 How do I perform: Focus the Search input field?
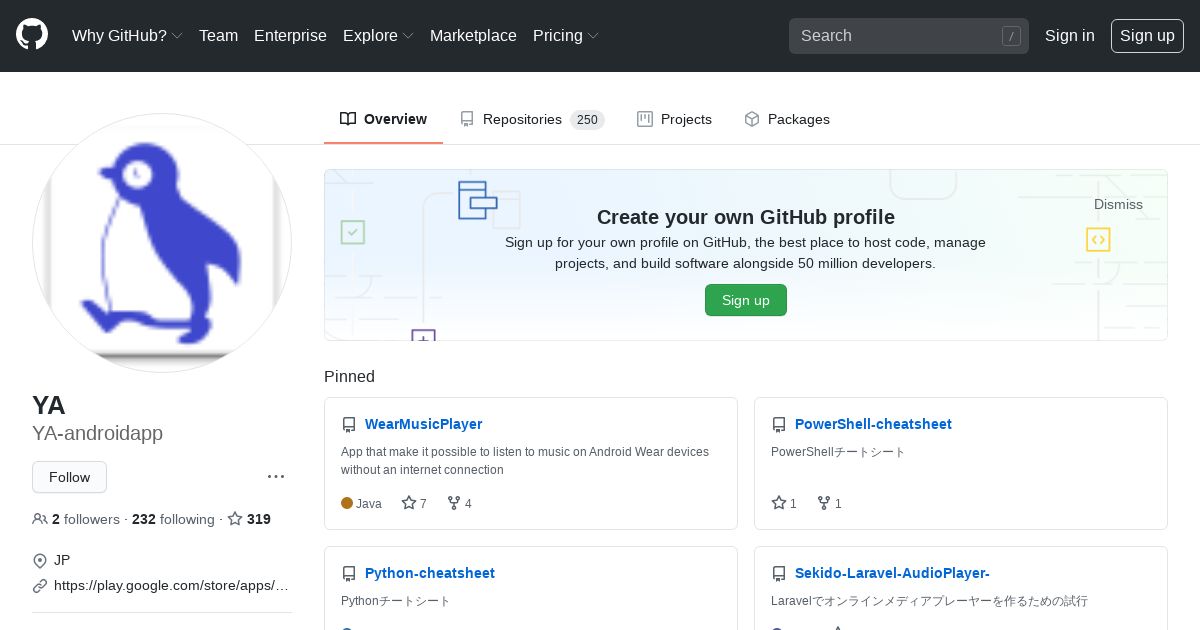pos(909,36)
